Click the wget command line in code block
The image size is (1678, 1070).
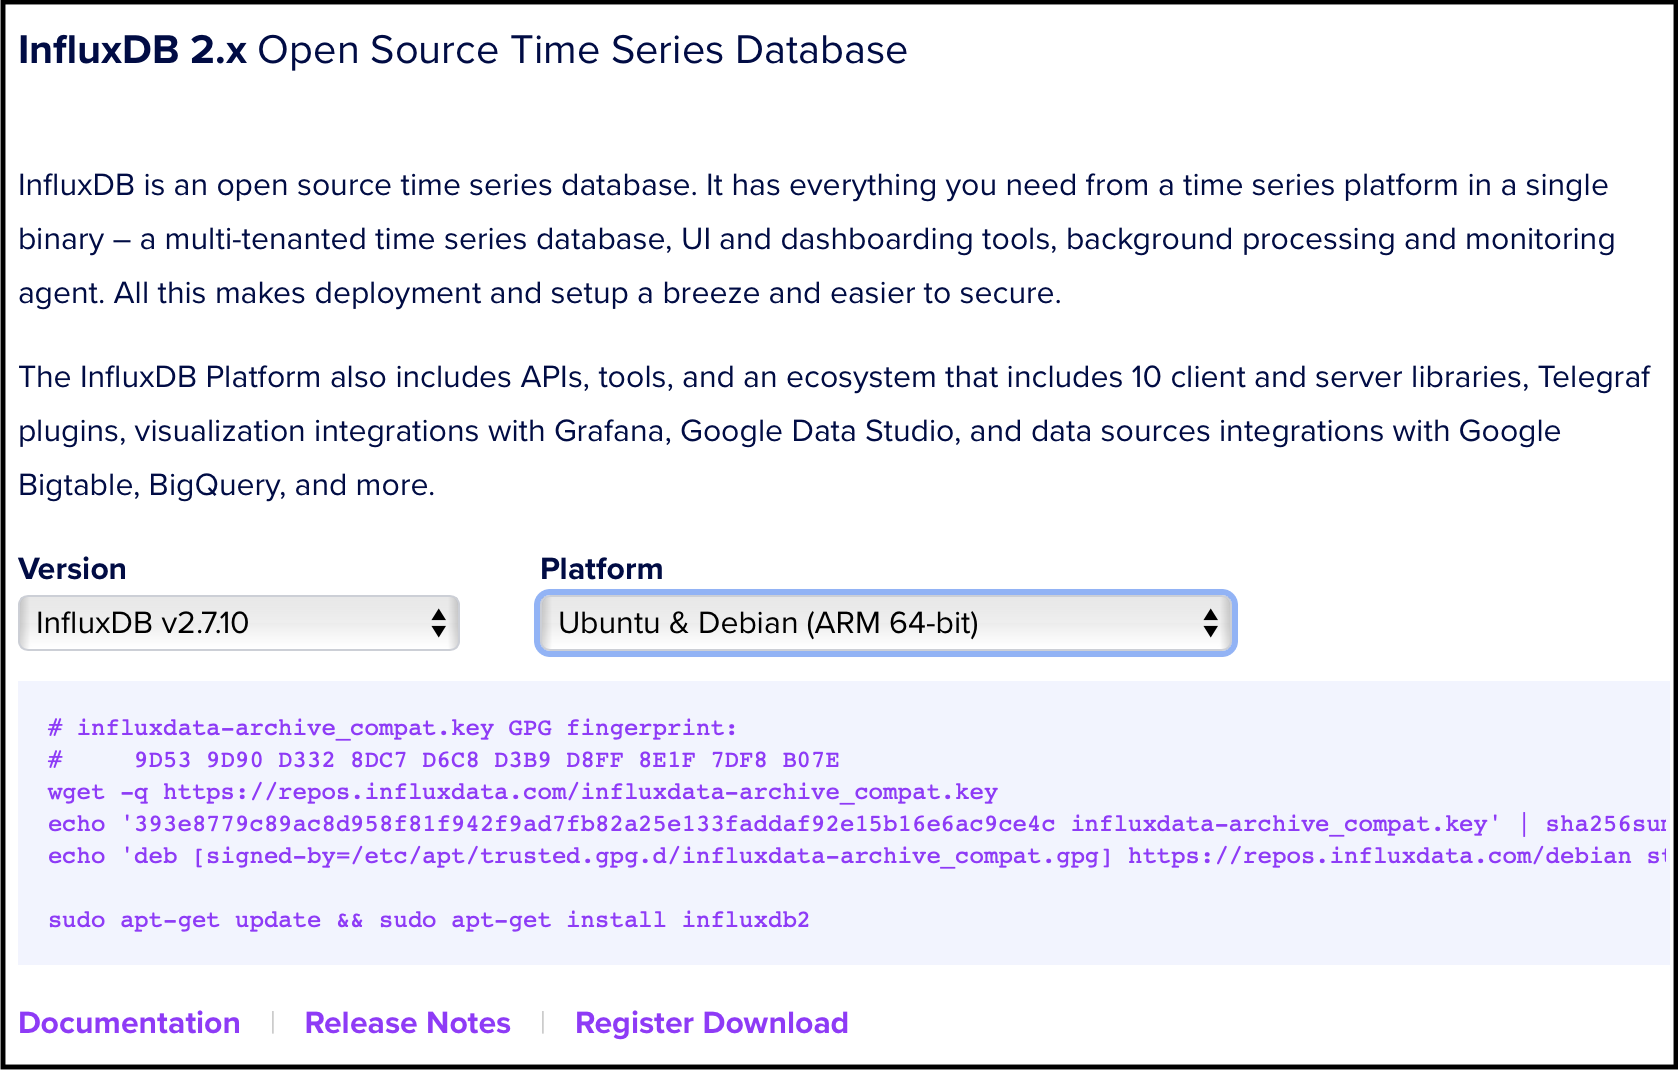click(523, 792)
